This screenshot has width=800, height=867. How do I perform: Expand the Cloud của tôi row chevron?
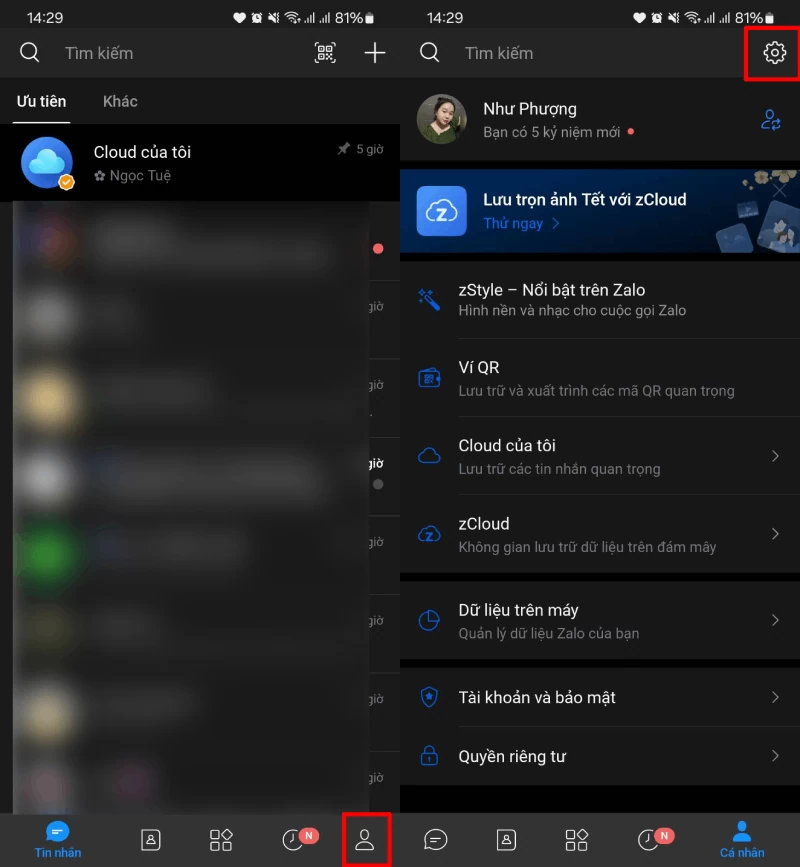click(x=775, y=456)
